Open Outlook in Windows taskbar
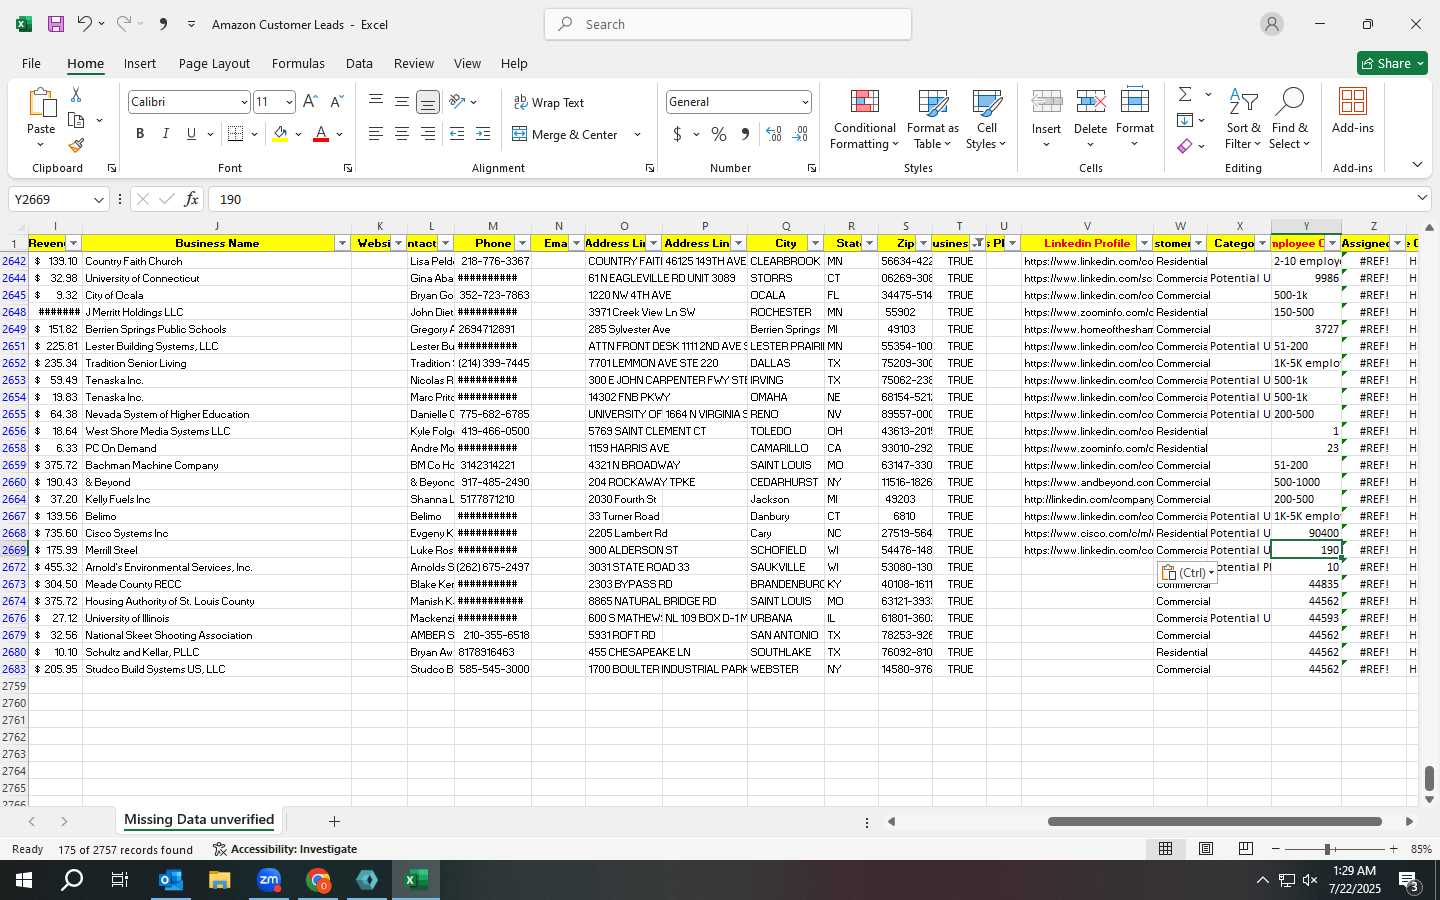 point(171,880)
